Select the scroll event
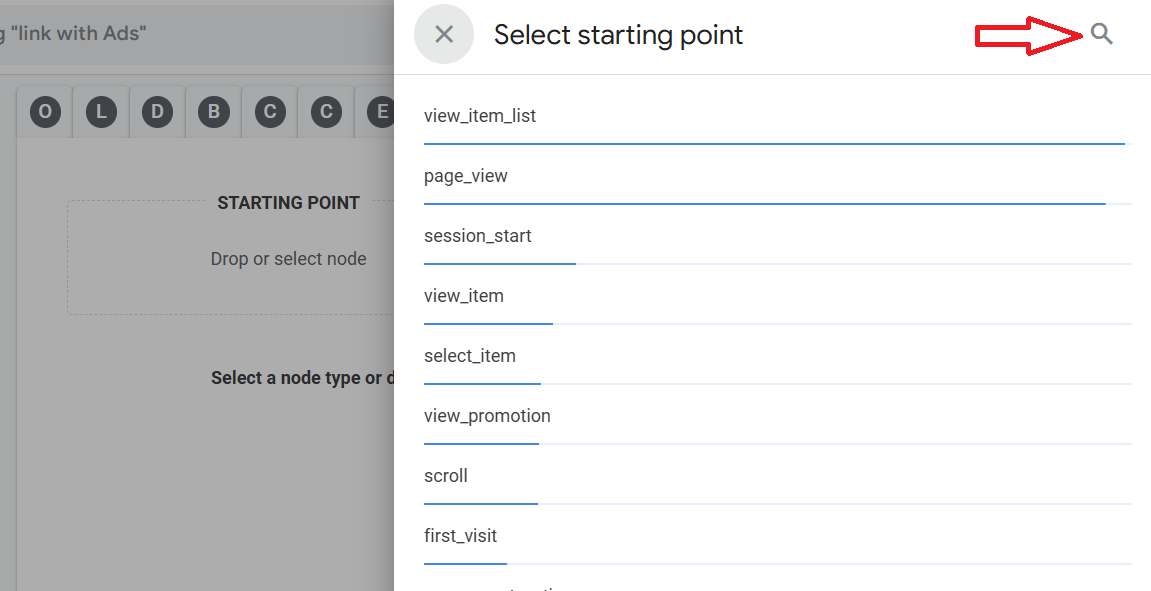Image resolution: width=1151 pixels, height=591 pixels. [x=446, y=476]
